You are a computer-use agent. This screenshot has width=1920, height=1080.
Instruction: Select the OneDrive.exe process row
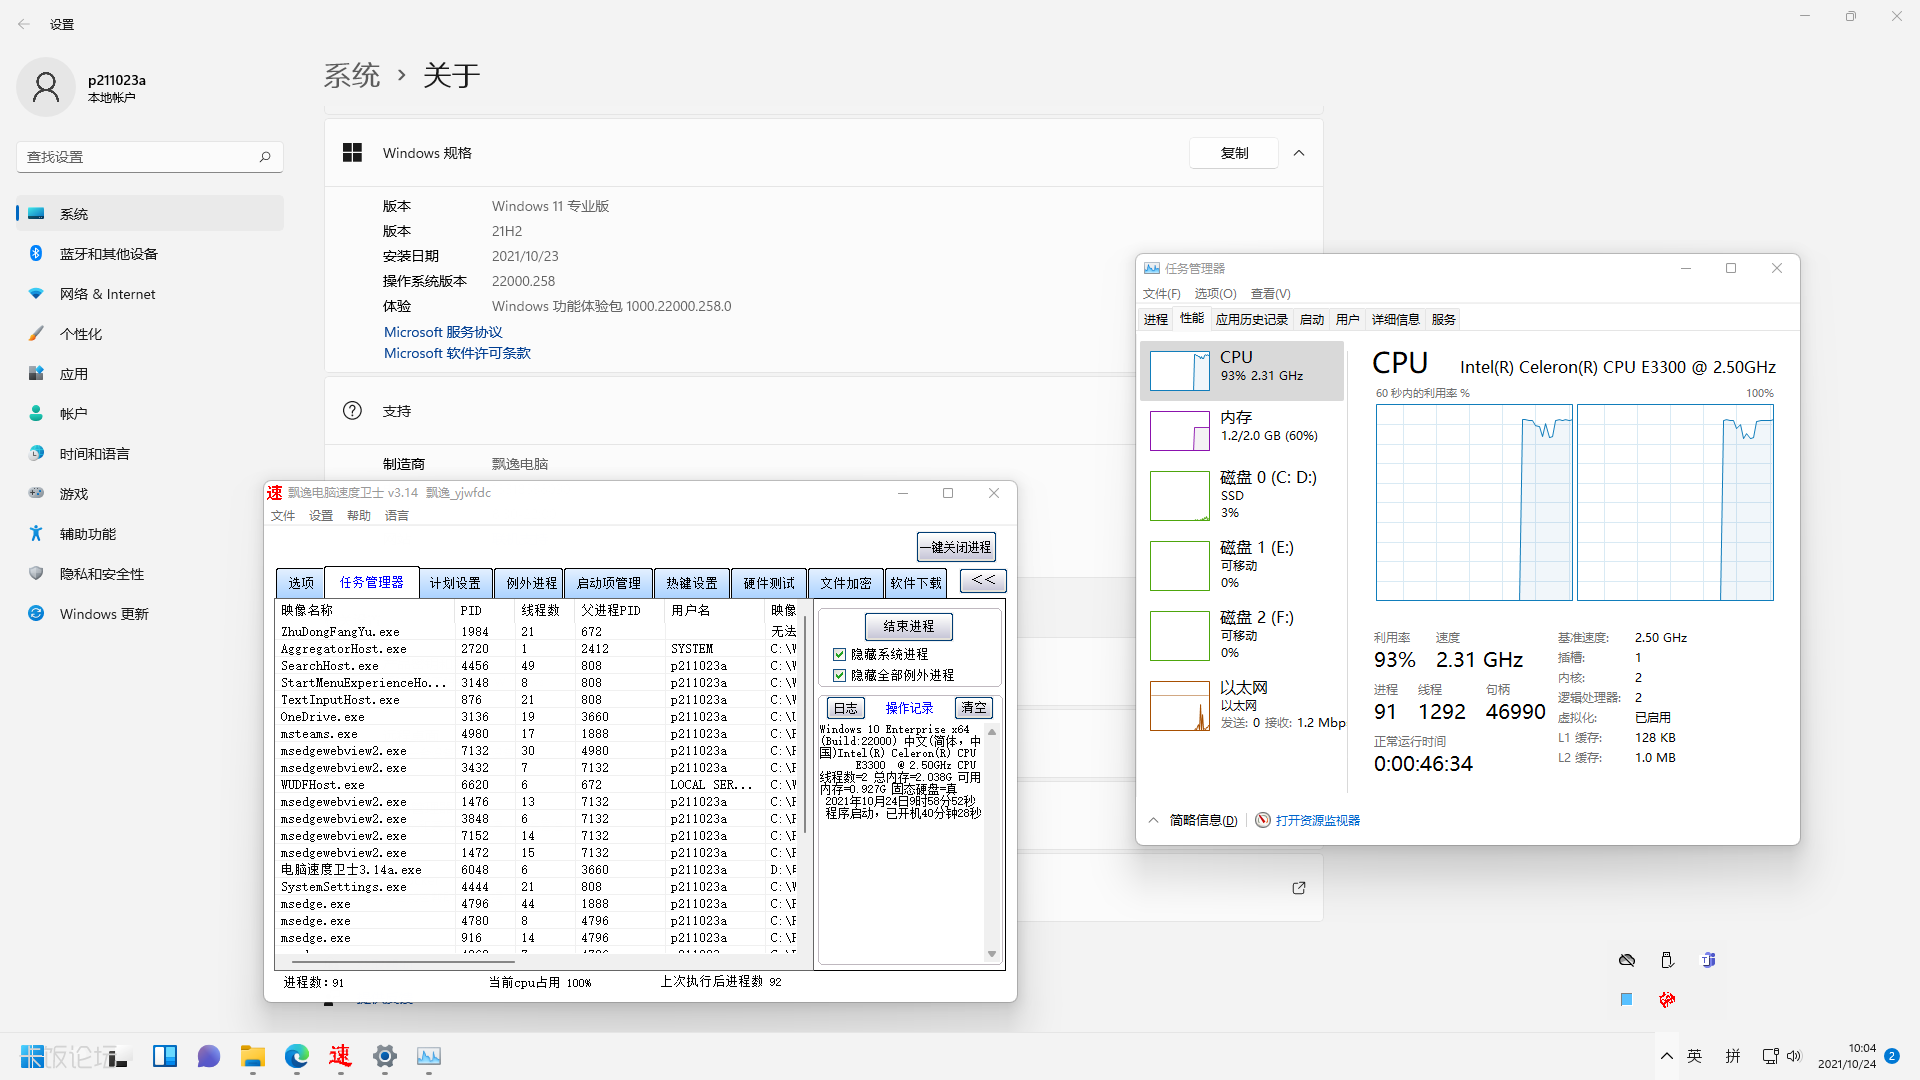coord(536,717)
